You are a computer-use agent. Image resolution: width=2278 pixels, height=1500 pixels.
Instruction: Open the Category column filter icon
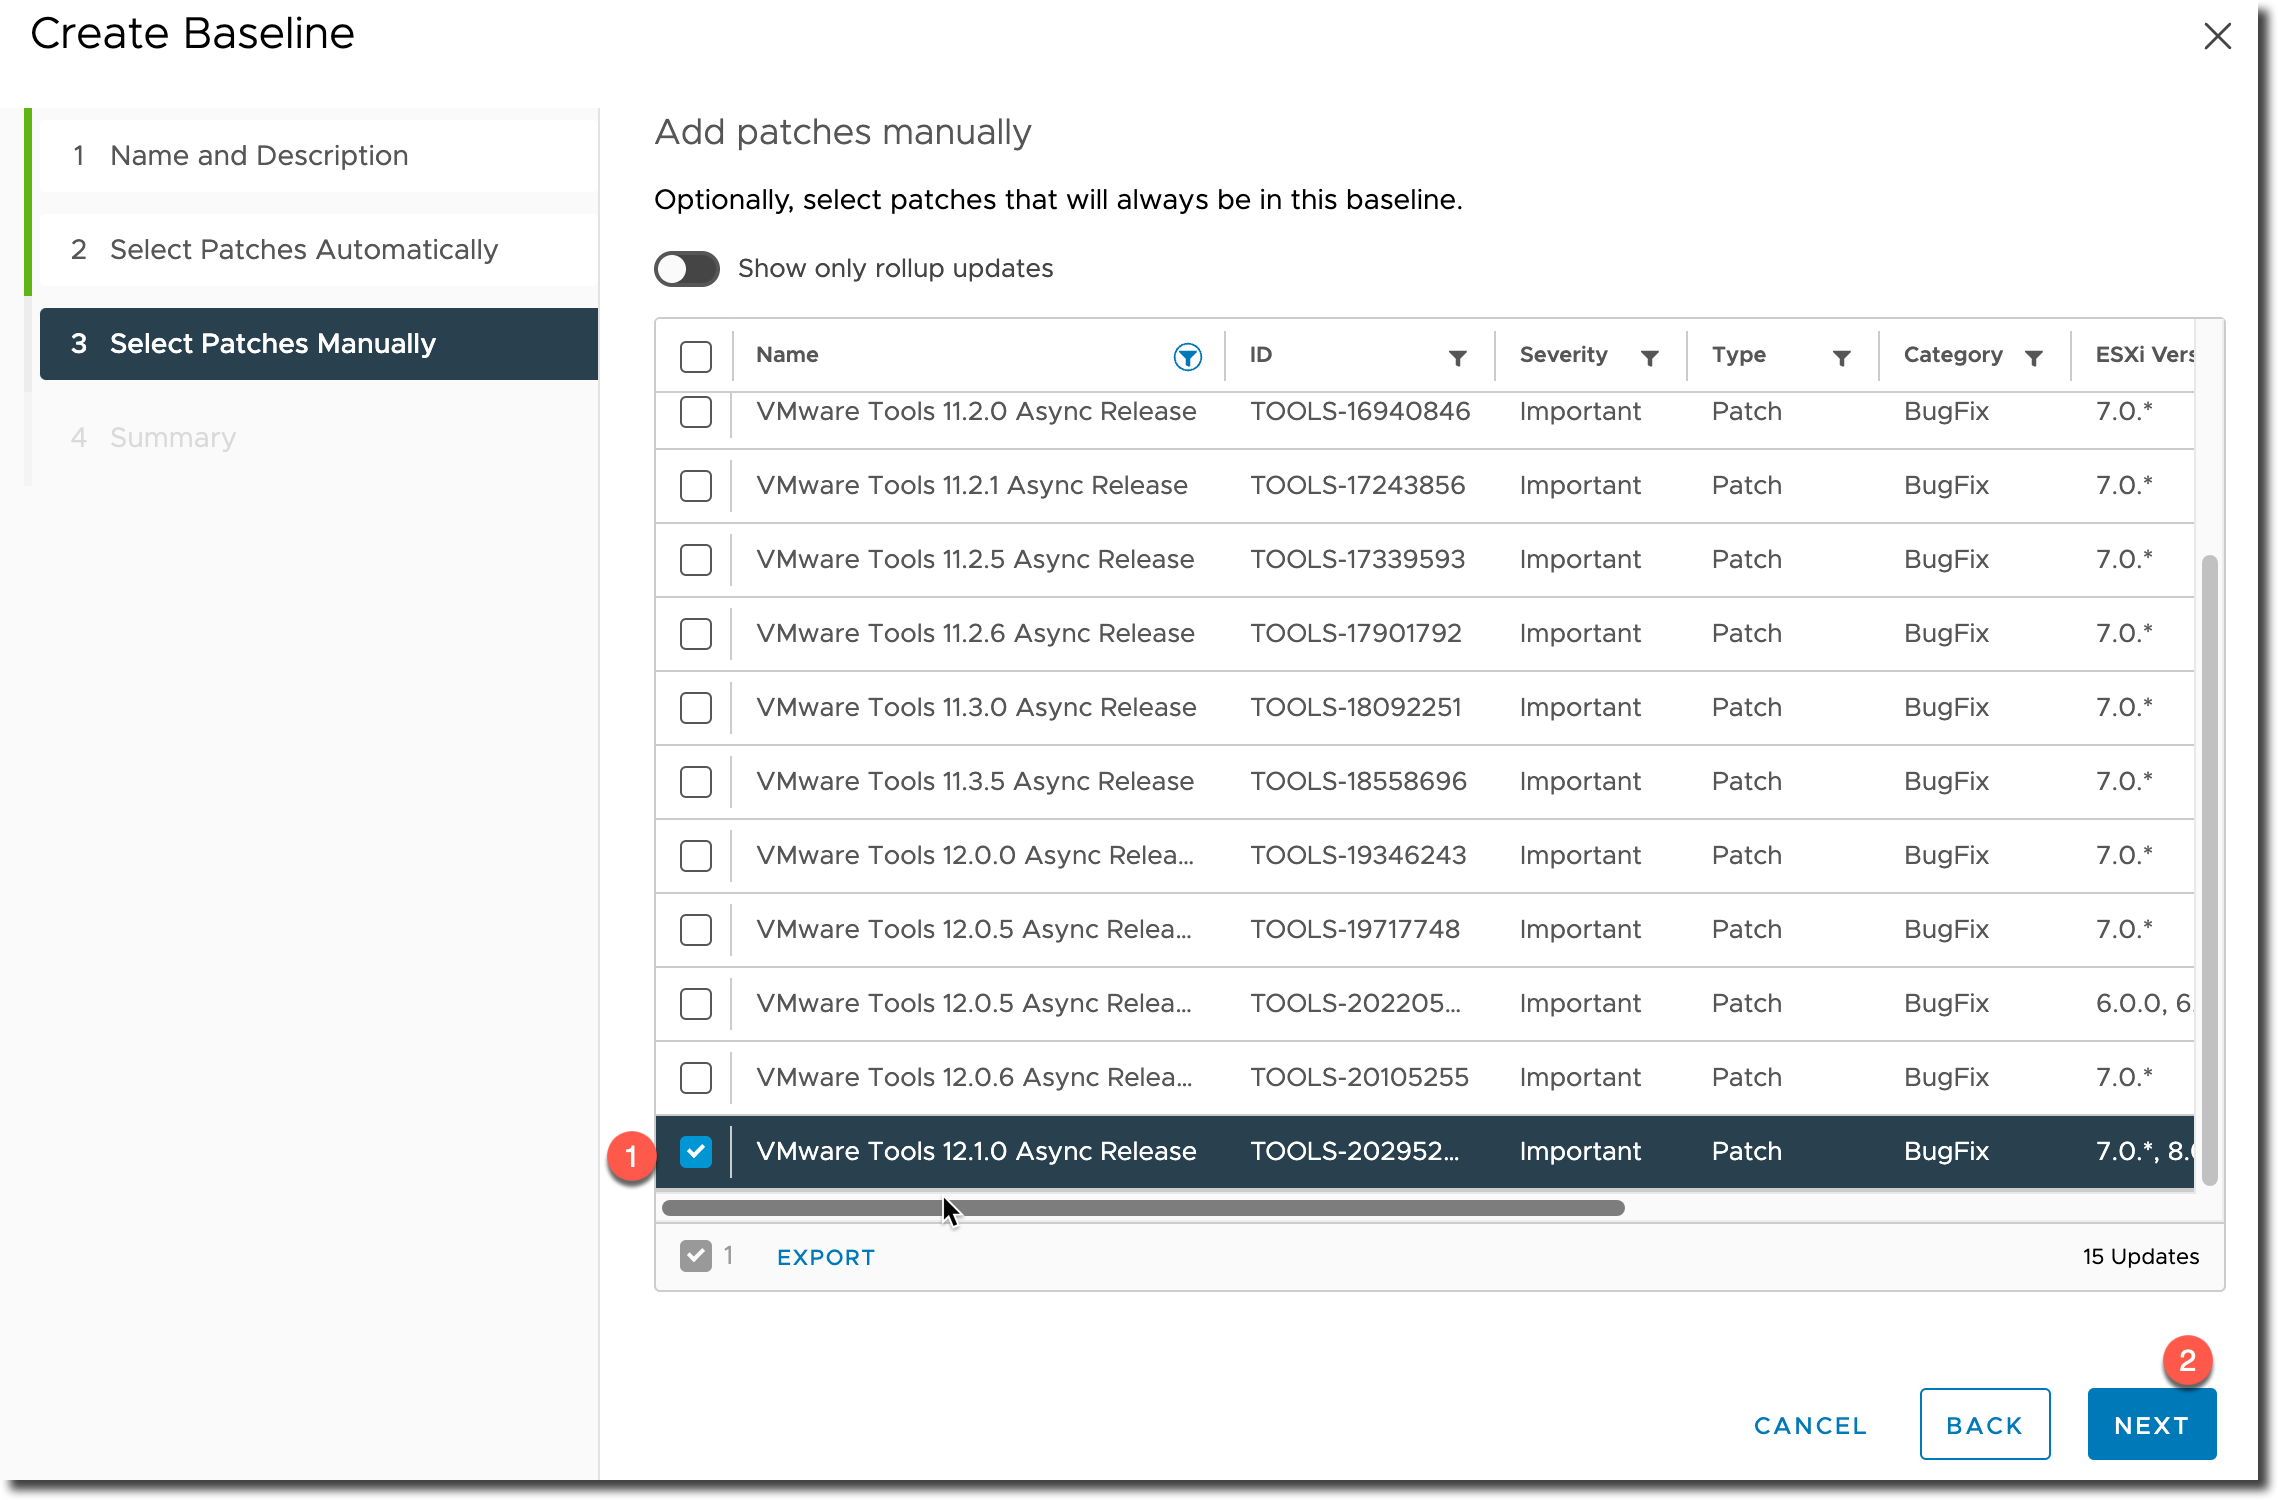(2034, 358)
